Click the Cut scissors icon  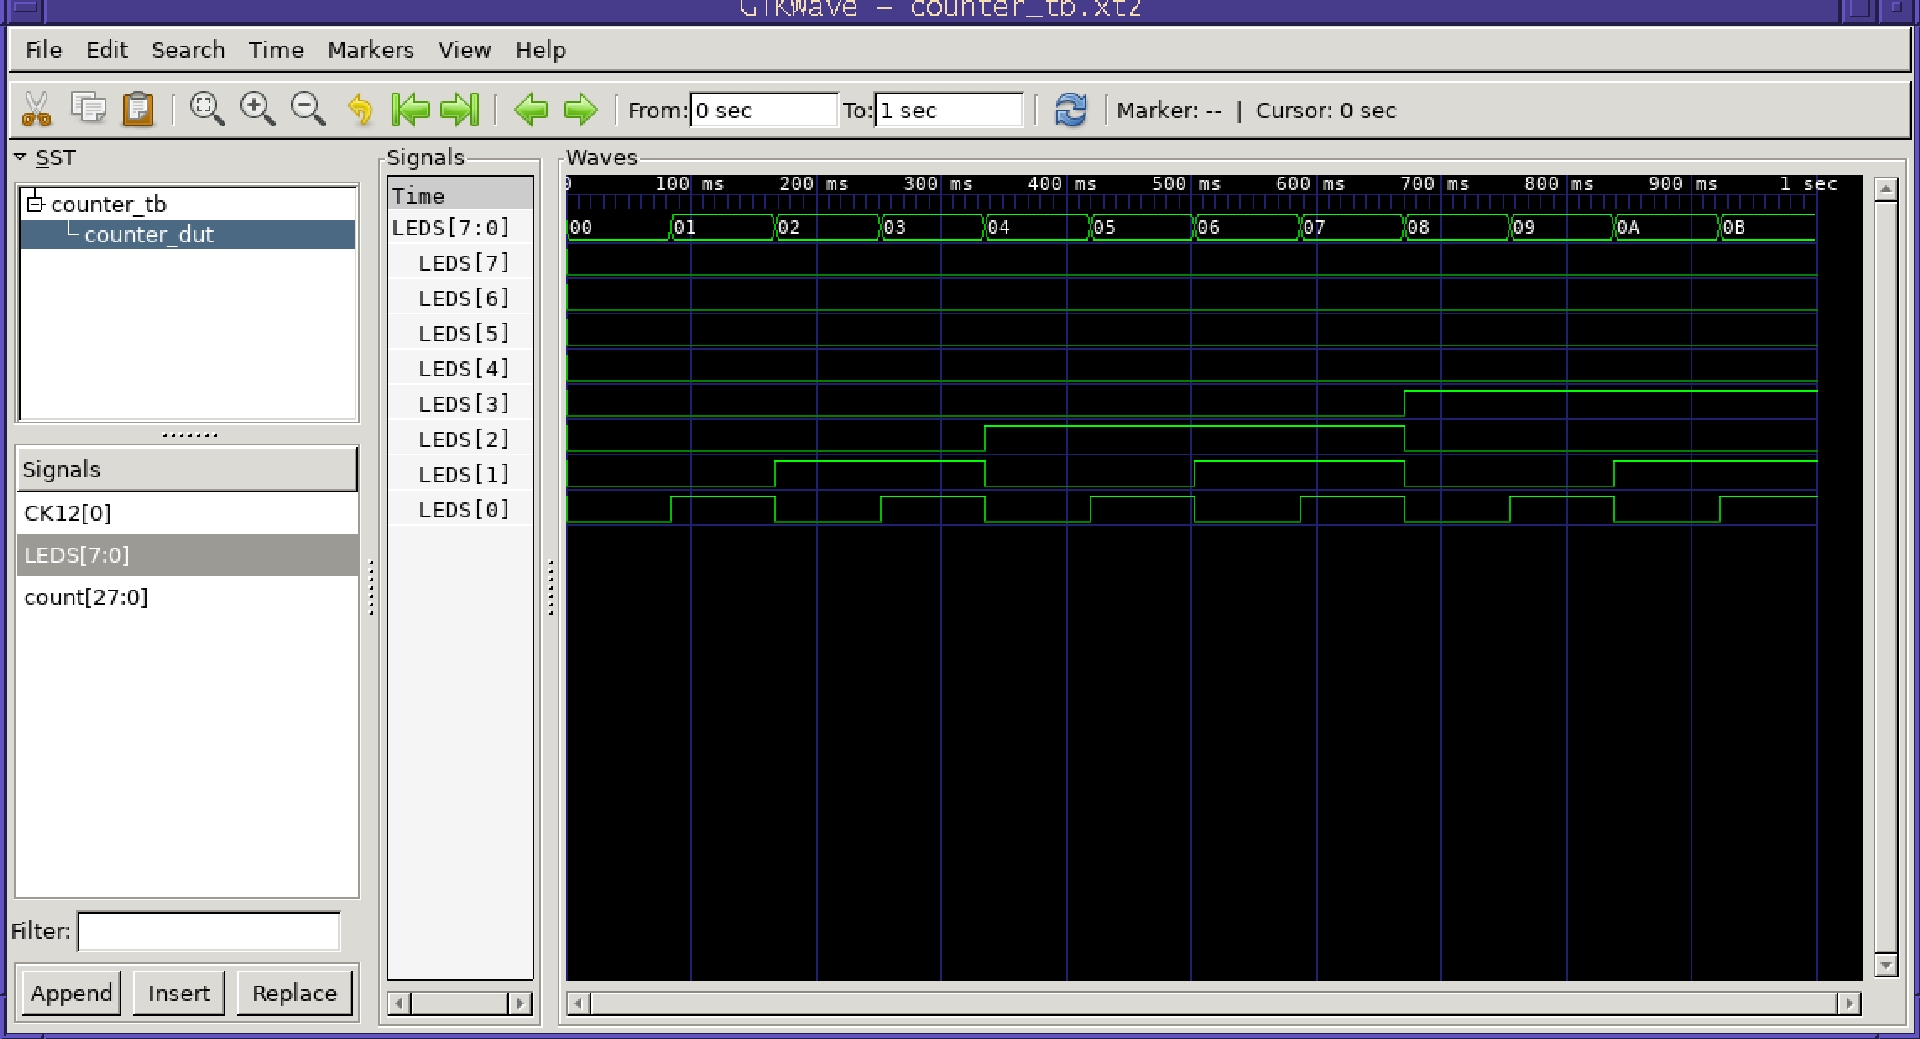click(x=37, y=109)
